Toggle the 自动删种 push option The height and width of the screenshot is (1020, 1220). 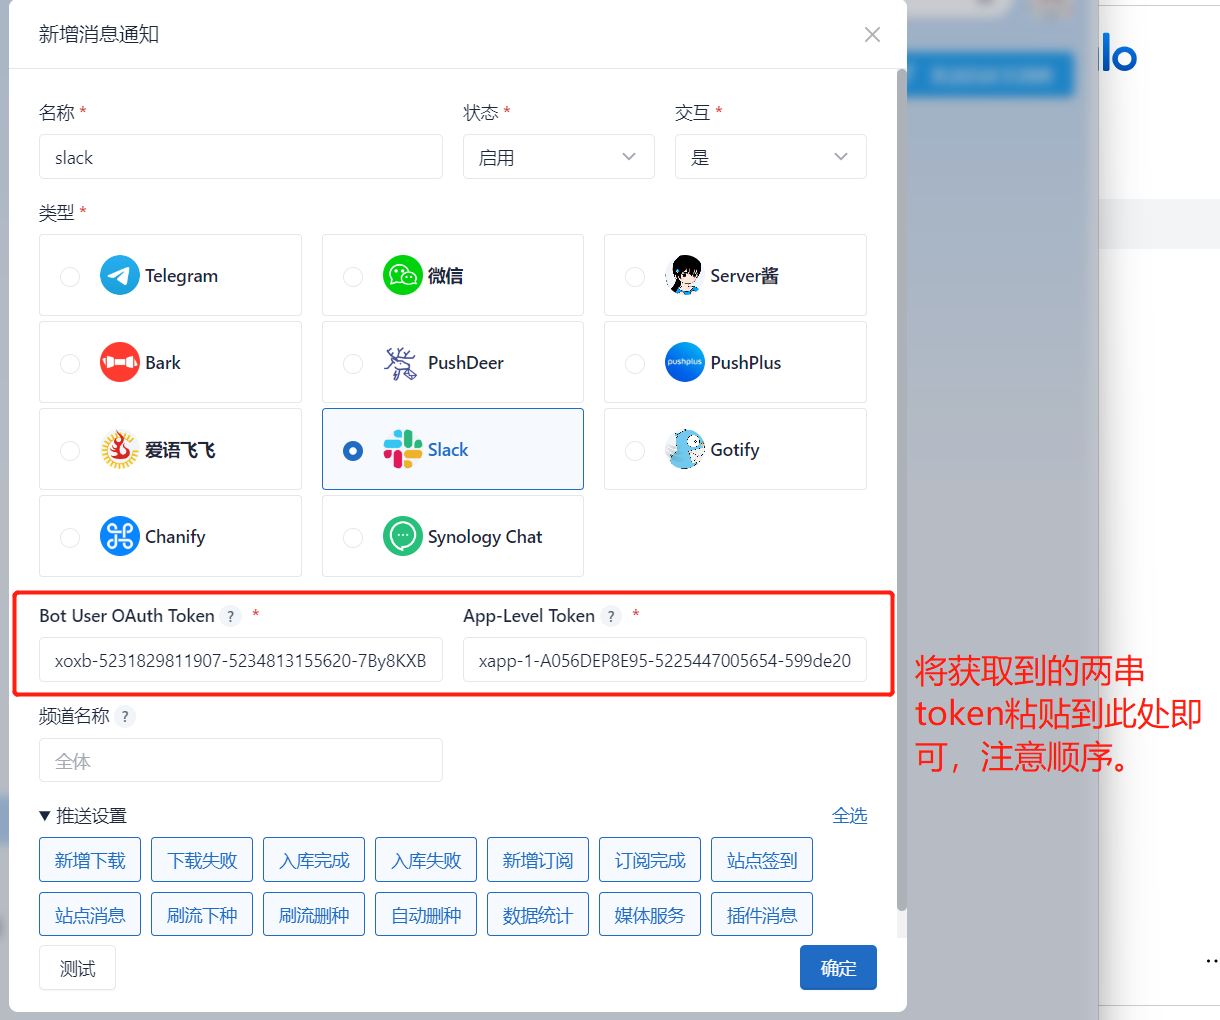tap(426, 914)
